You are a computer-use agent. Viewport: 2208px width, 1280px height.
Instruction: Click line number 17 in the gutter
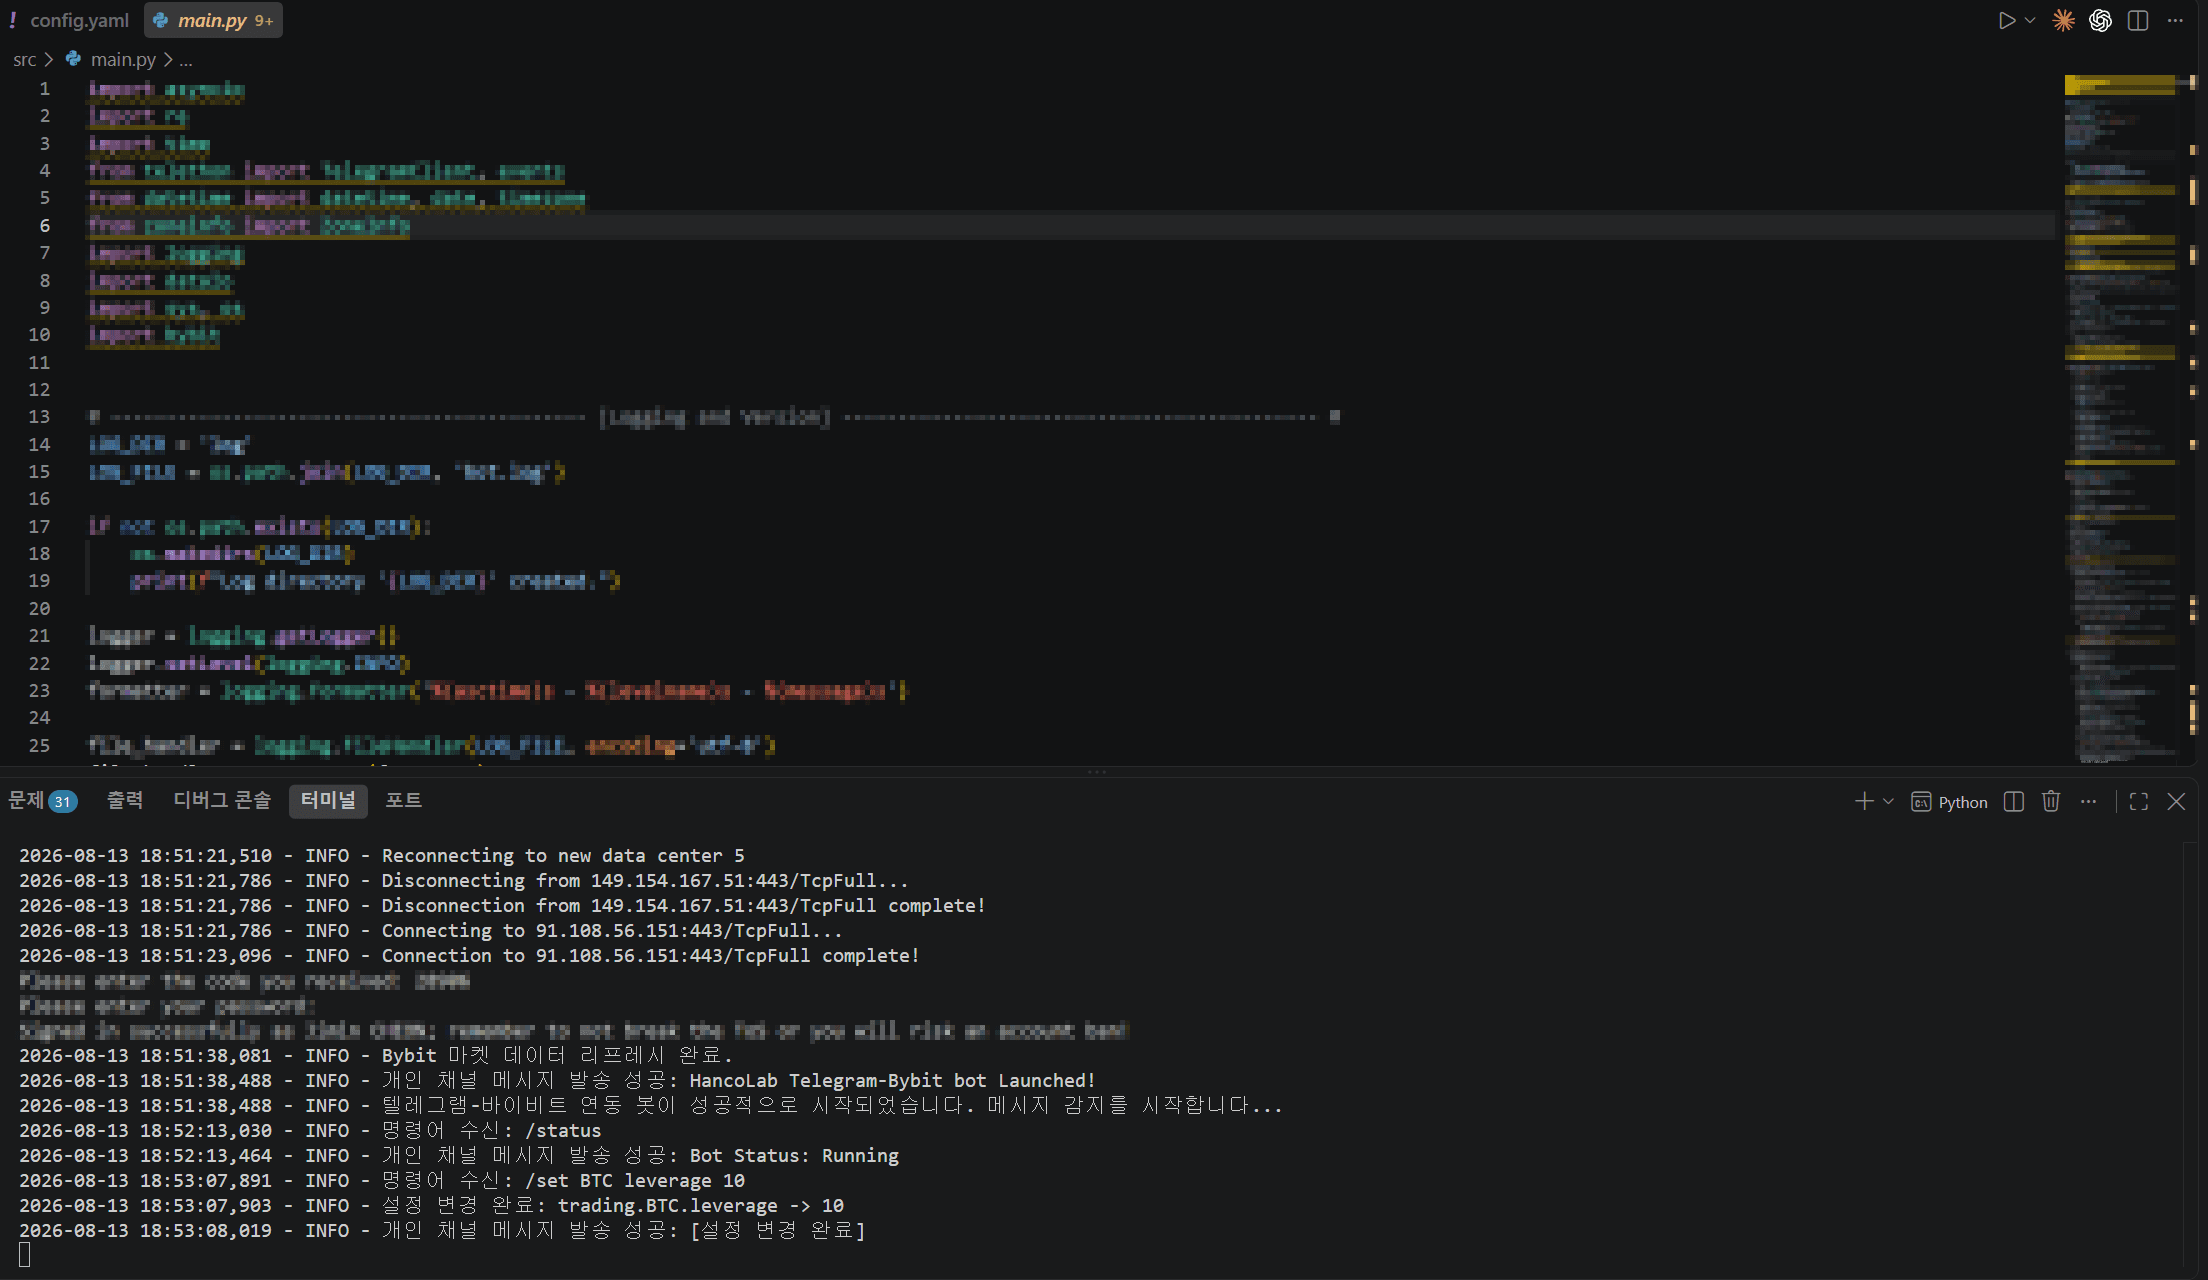[x=39, y=527]
